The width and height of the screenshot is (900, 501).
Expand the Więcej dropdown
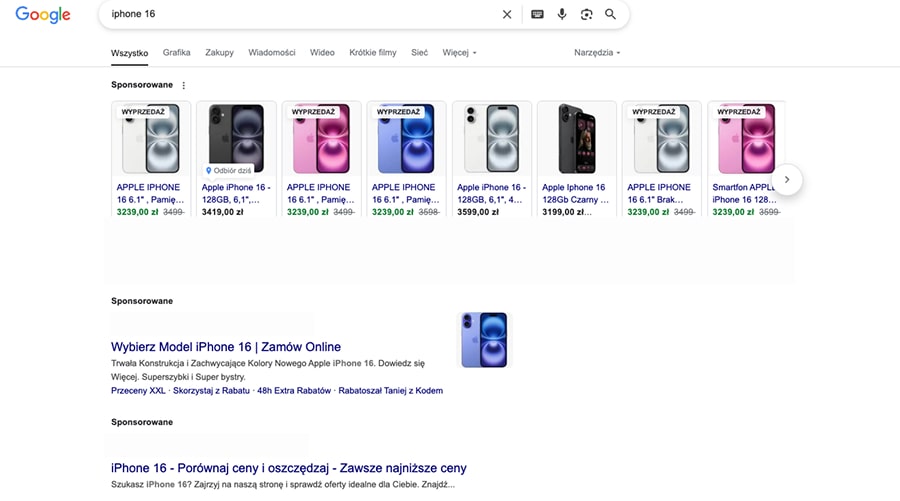[x=459, y=52]
